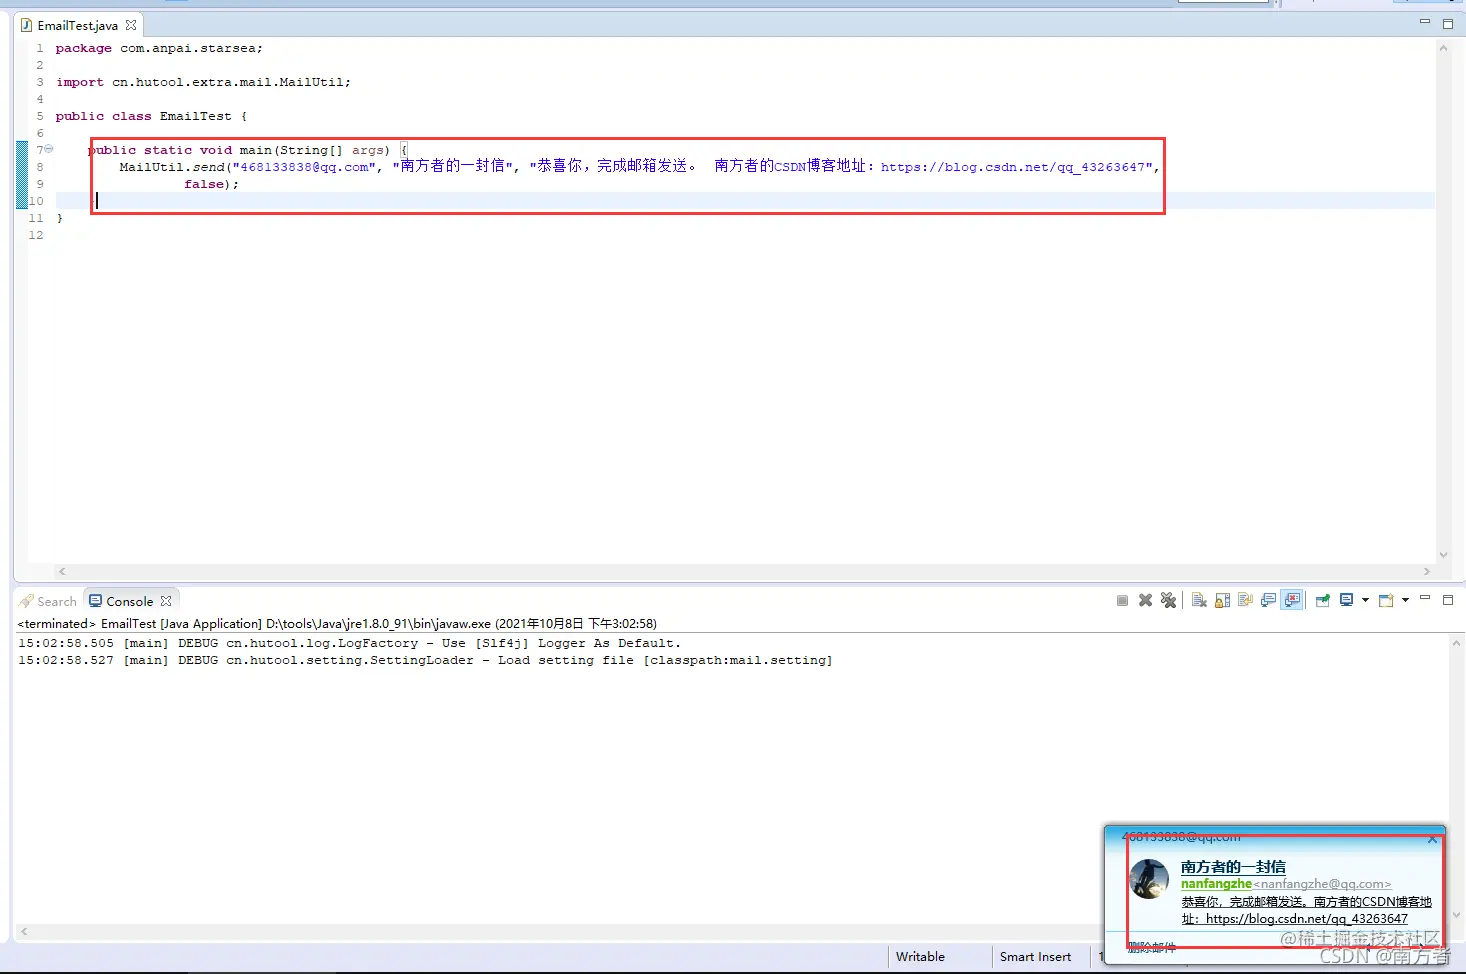The width and height of the screenshot is (1466, 974).
Task: Close the EmailTest.java editor tab
Action: (131, 25)
